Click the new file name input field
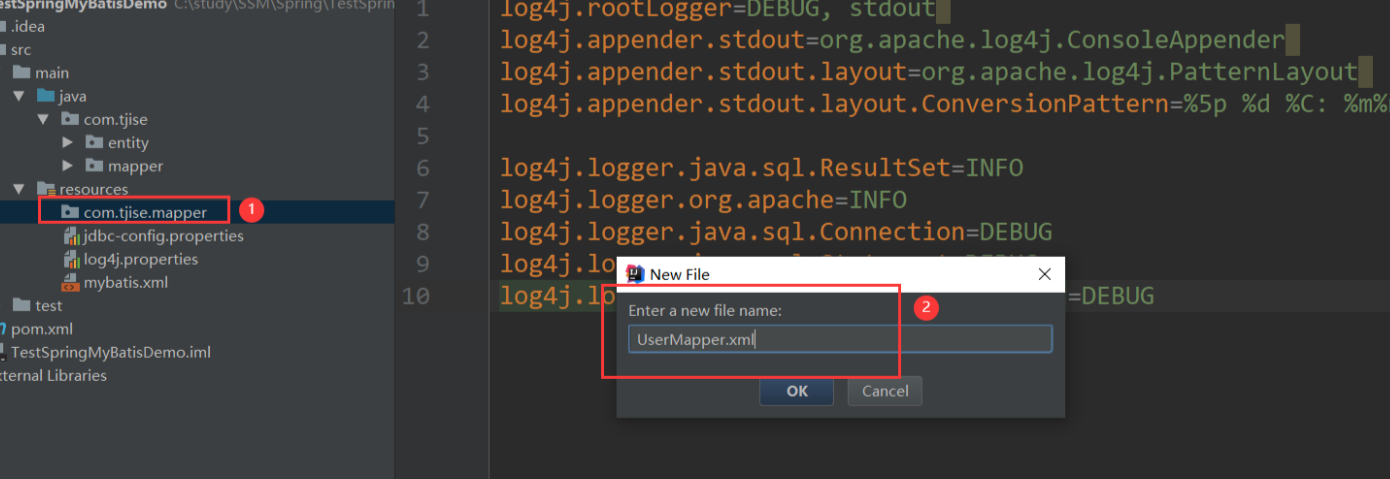 click(840, 339)
